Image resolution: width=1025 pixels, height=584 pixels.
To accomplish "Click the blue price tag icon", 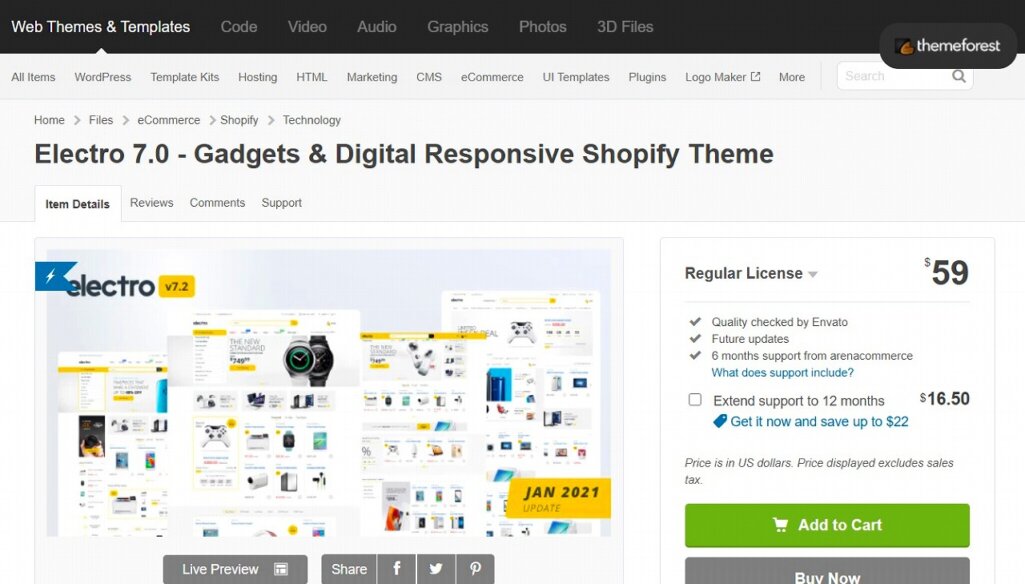I will (719, 421).
